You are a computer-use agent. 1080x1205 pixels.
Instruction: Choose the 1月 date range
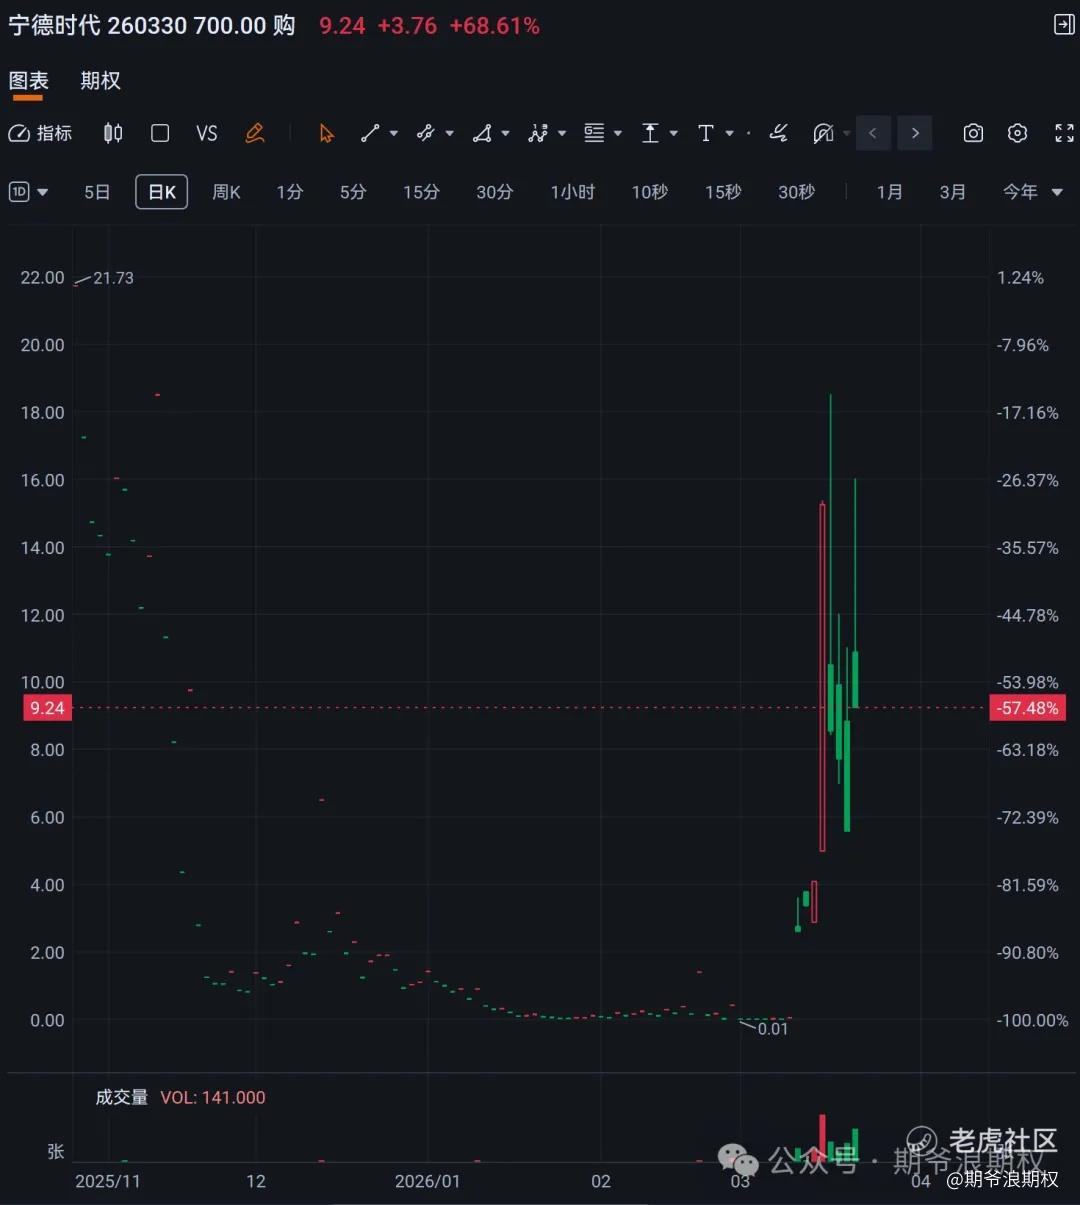[890, 192]
